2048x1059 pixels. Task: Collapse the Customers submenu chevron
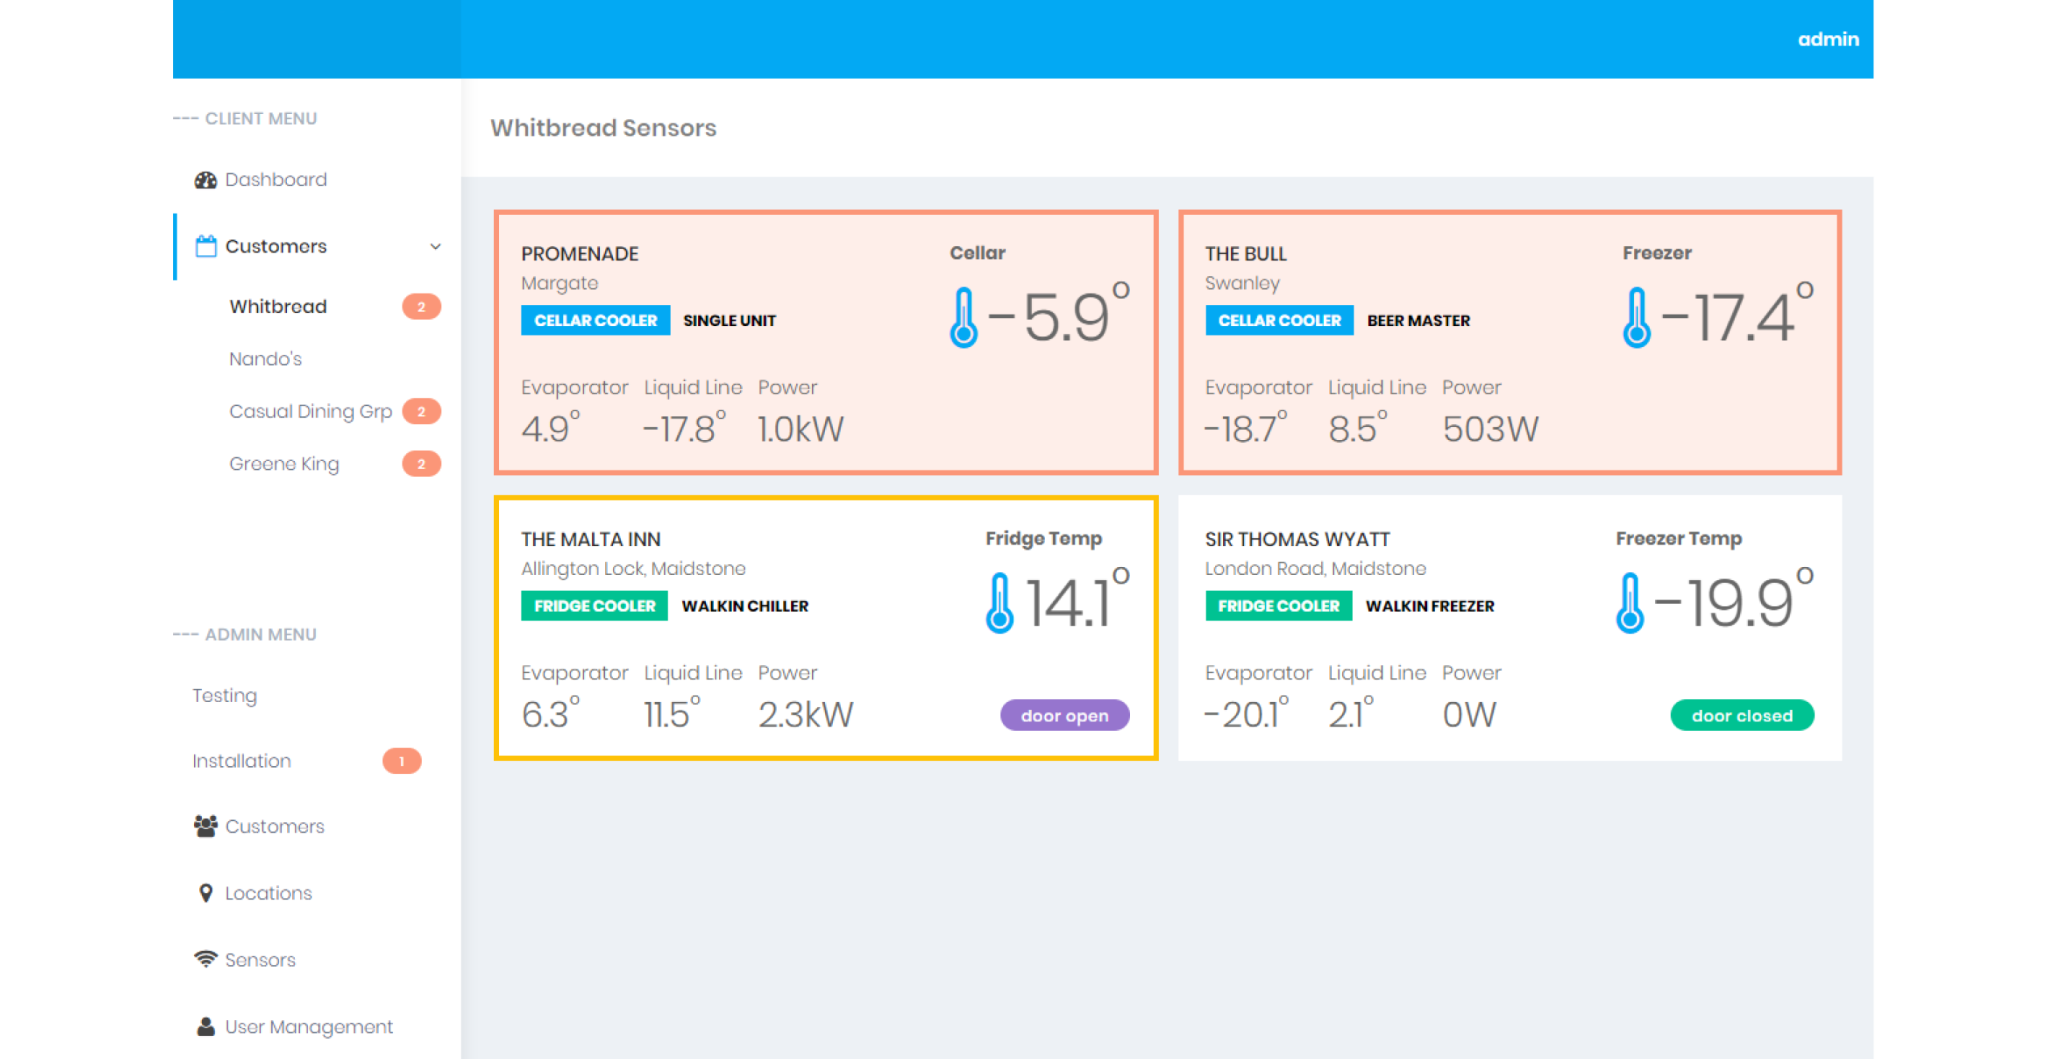(434, 246)
